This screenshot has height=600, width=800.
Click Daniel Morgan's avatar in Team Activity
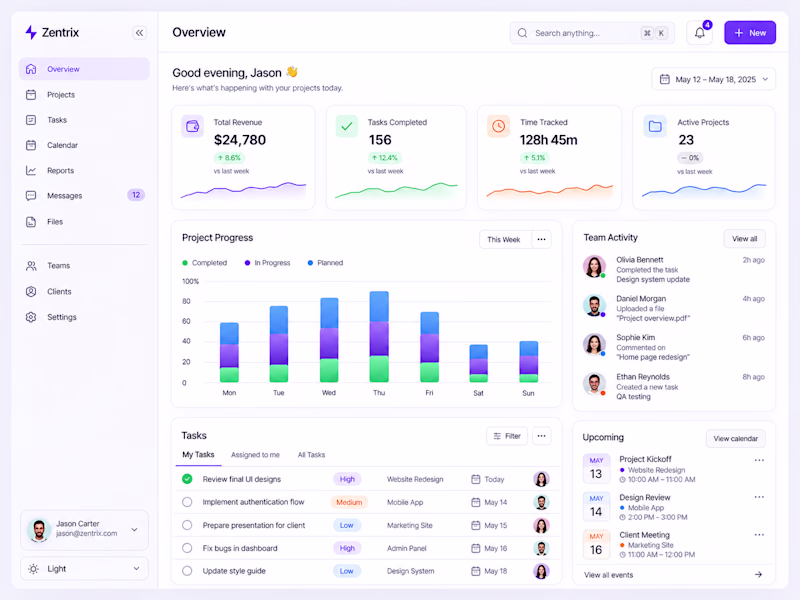[594, 306]
